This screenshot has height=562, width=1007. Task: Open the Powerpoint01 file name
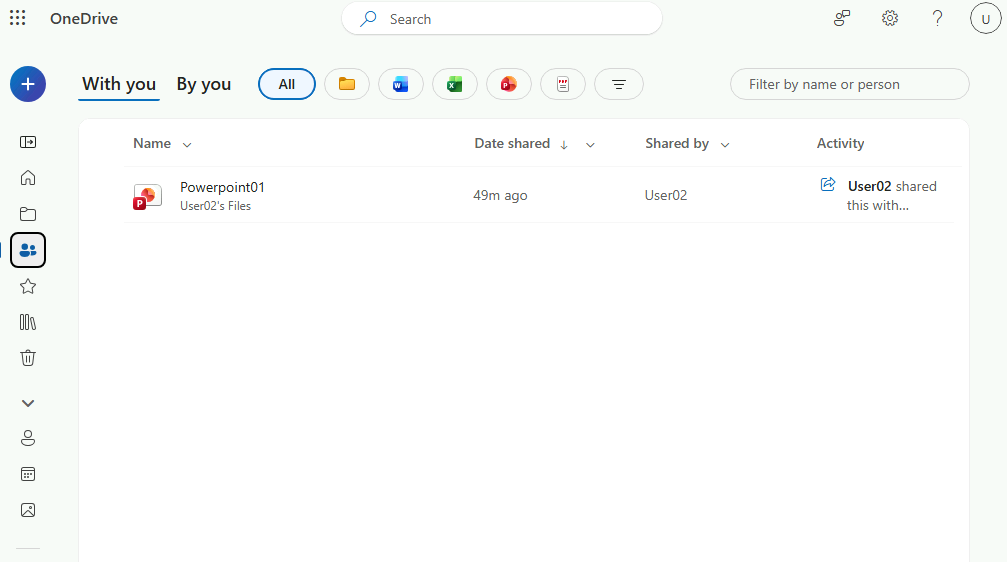(x=222, y=187)
